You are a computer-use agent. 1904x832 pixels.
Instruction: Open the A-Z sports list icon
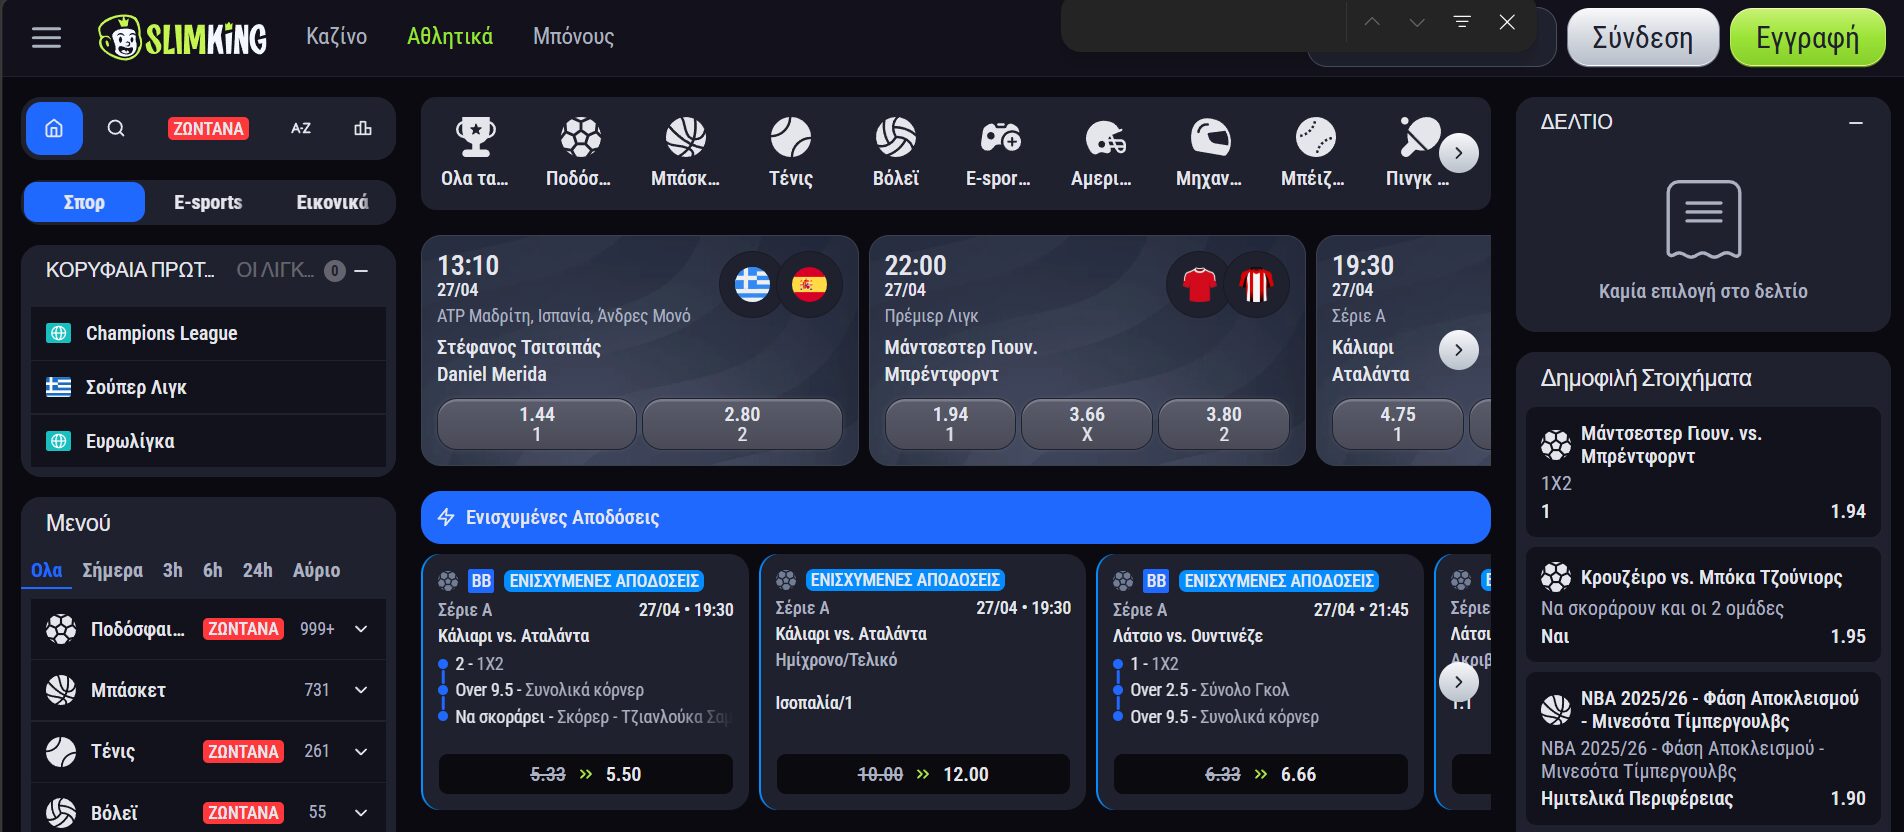pyautogui.click(x=301, y=128)
